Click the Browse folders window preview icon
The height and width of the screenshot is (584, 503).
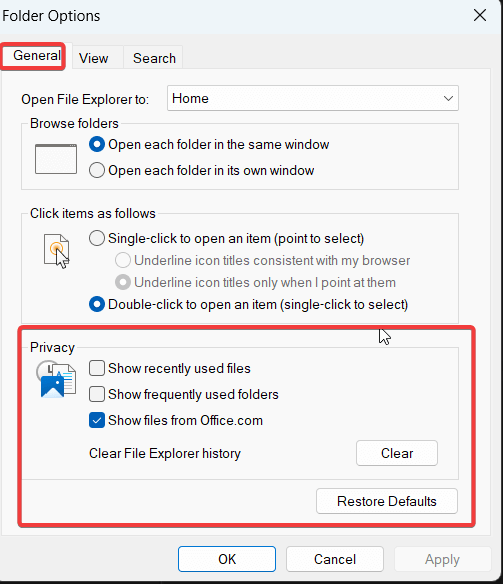(56, 159)
